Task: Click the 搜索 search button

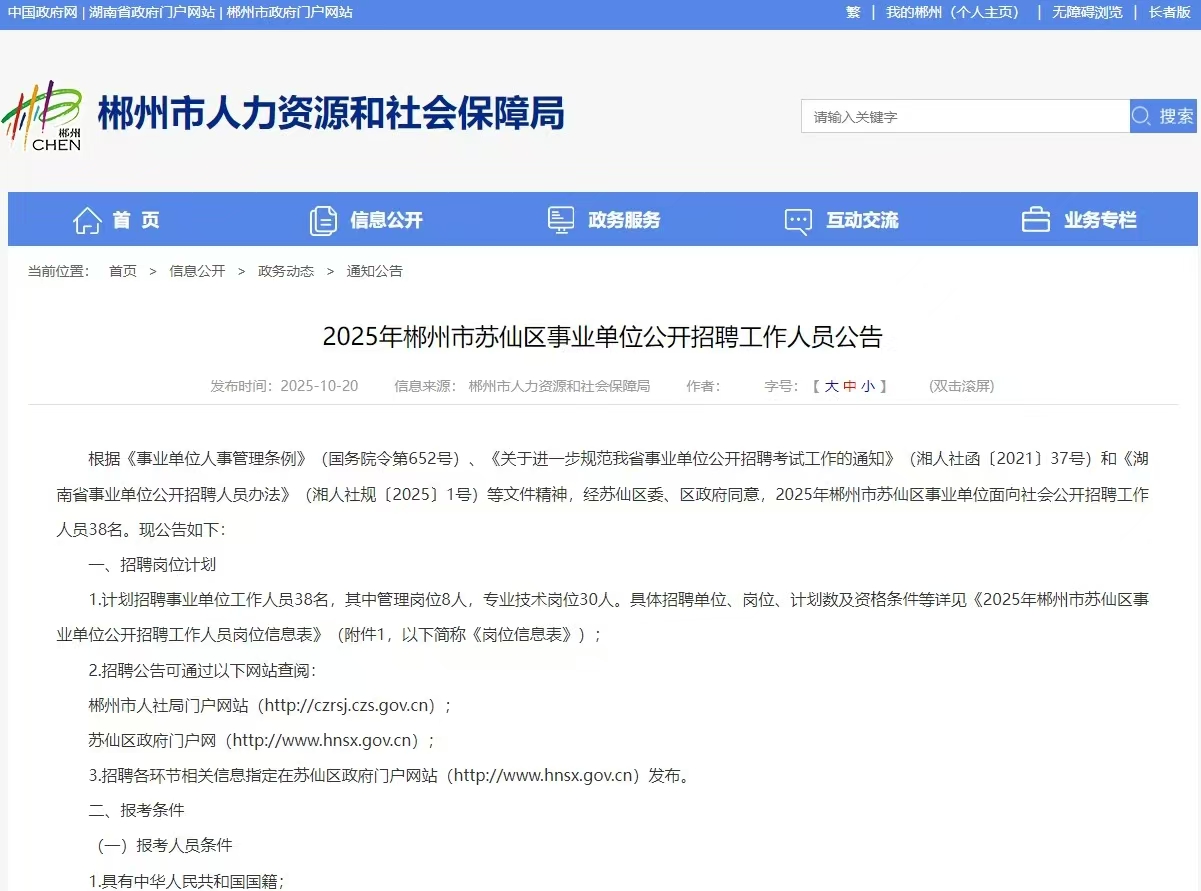Action: (1175, 115)
